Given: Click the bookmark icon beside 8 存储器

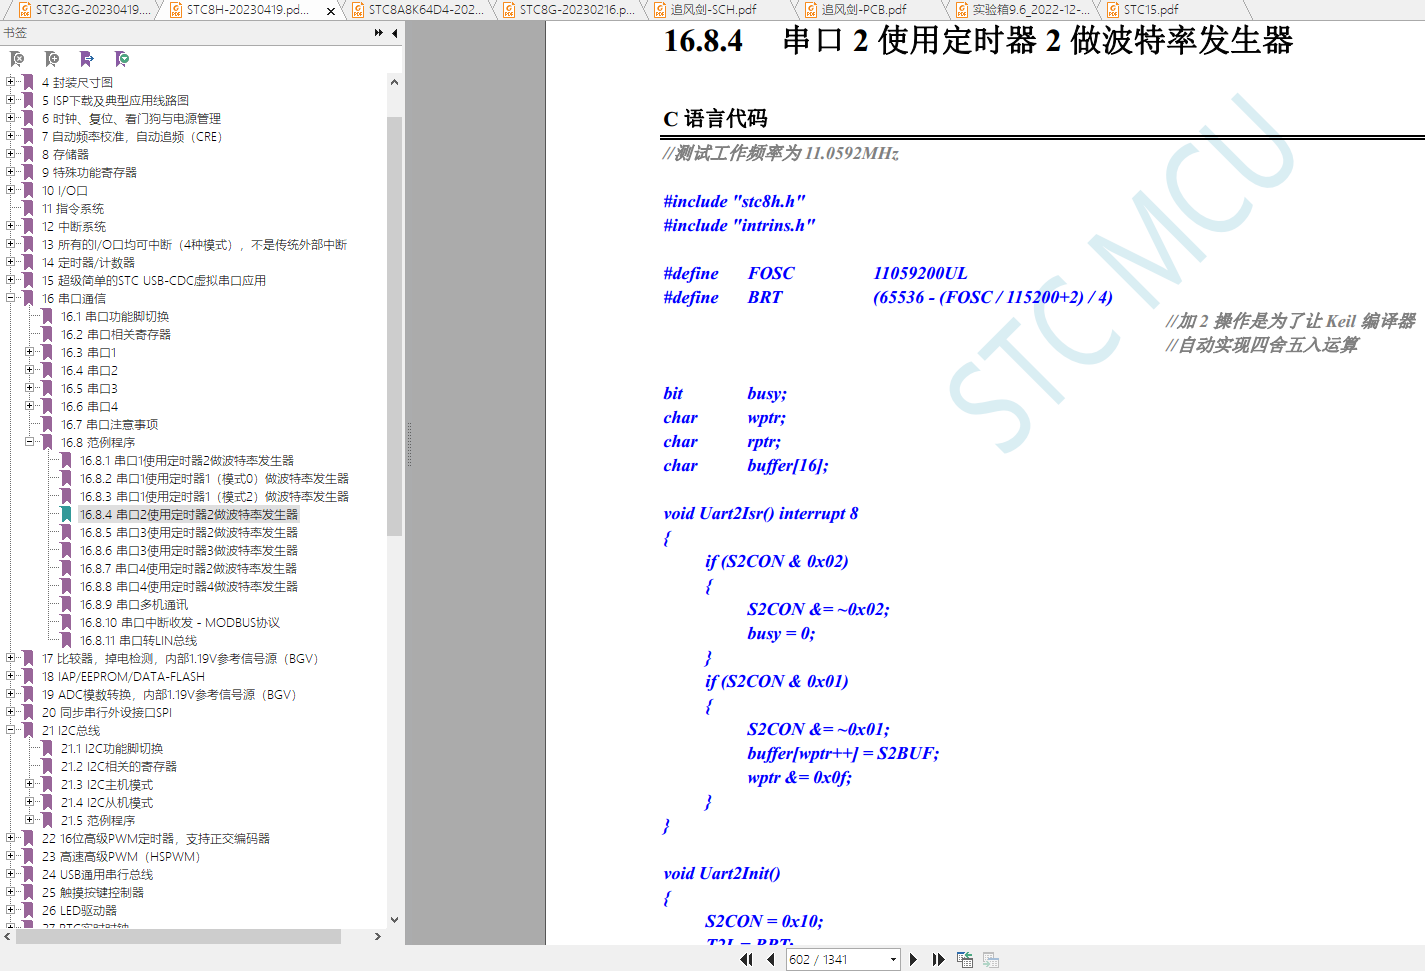Looking at the screenshot, I should [x=28, y=154].
